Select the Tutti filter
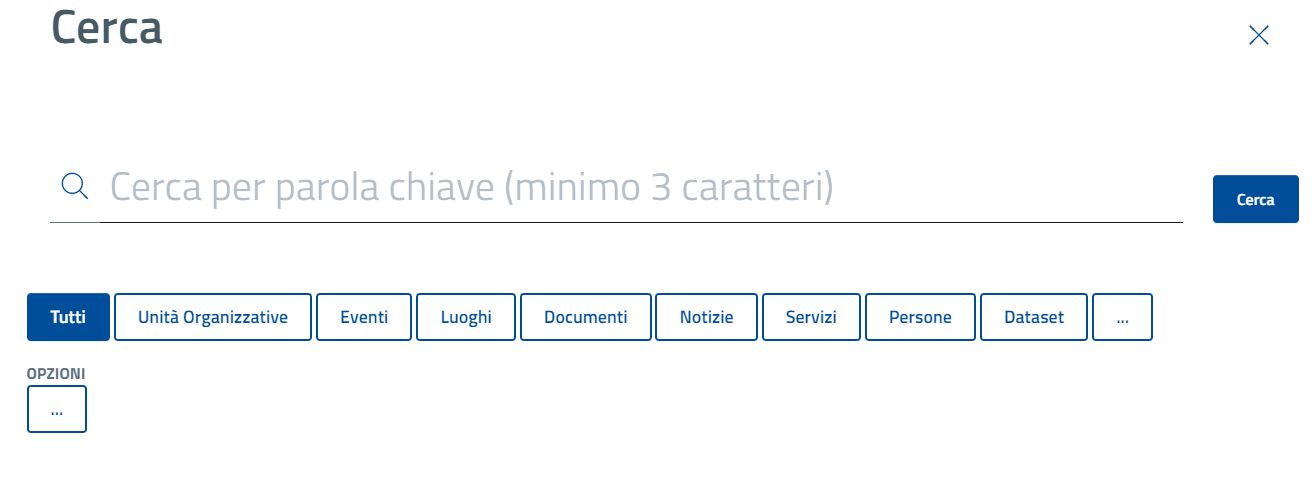Screen dimensions: 1315x500 [68, 317]
